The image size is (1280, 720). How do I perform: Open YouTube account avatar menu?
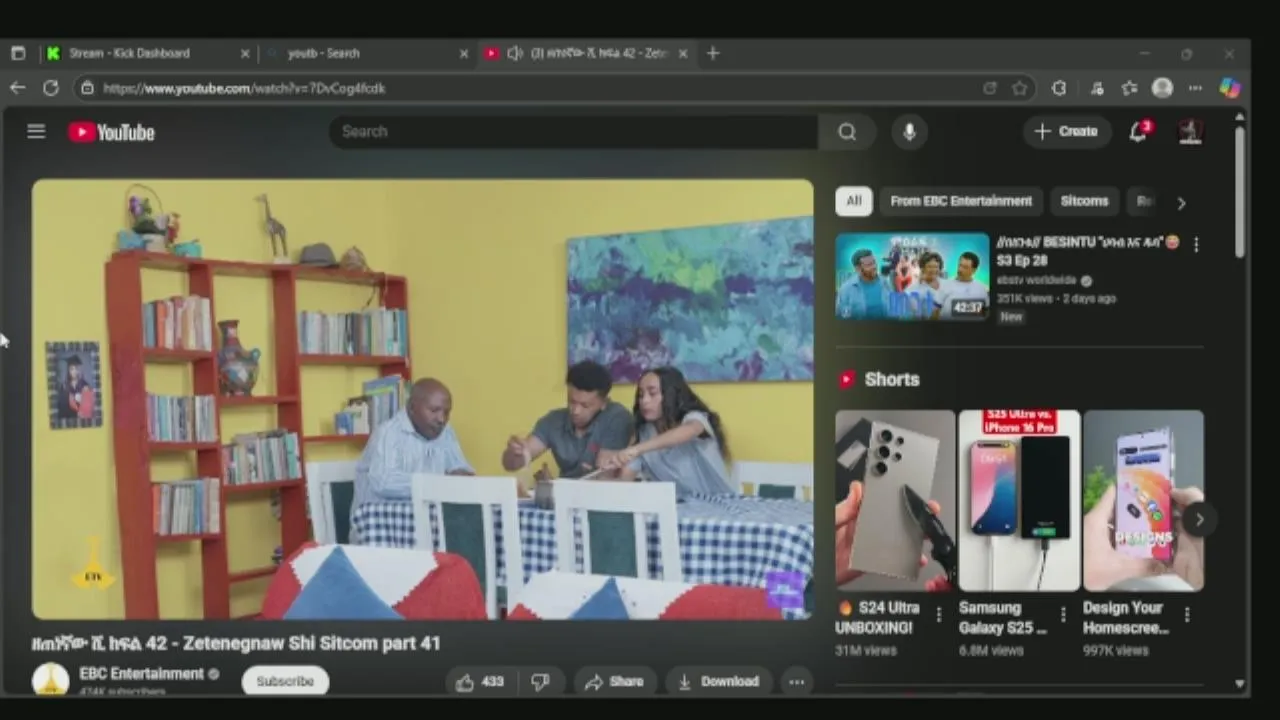tap(1190, 131)
